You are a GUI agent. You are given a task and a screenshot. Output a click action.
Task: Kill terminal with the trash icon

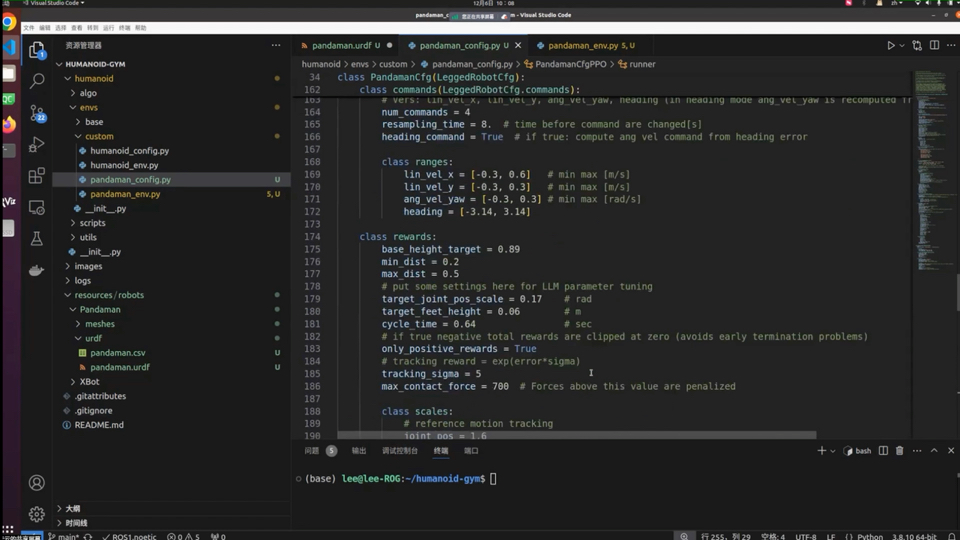tap(899, 451)
